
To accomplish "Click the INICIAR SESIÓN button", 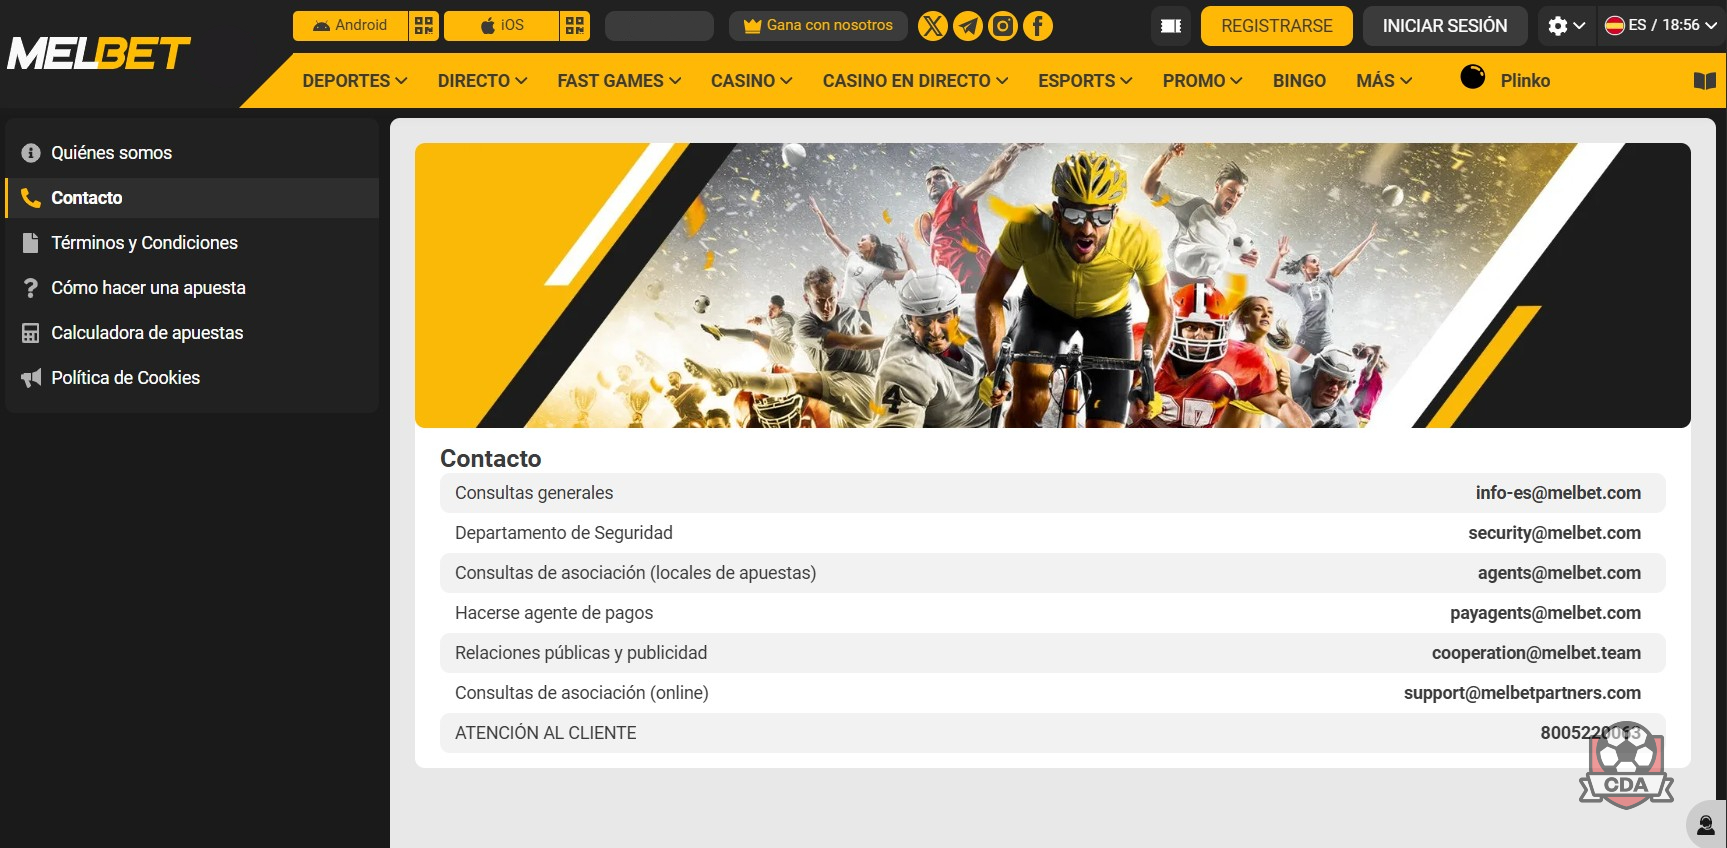I will coord(1444,26).
